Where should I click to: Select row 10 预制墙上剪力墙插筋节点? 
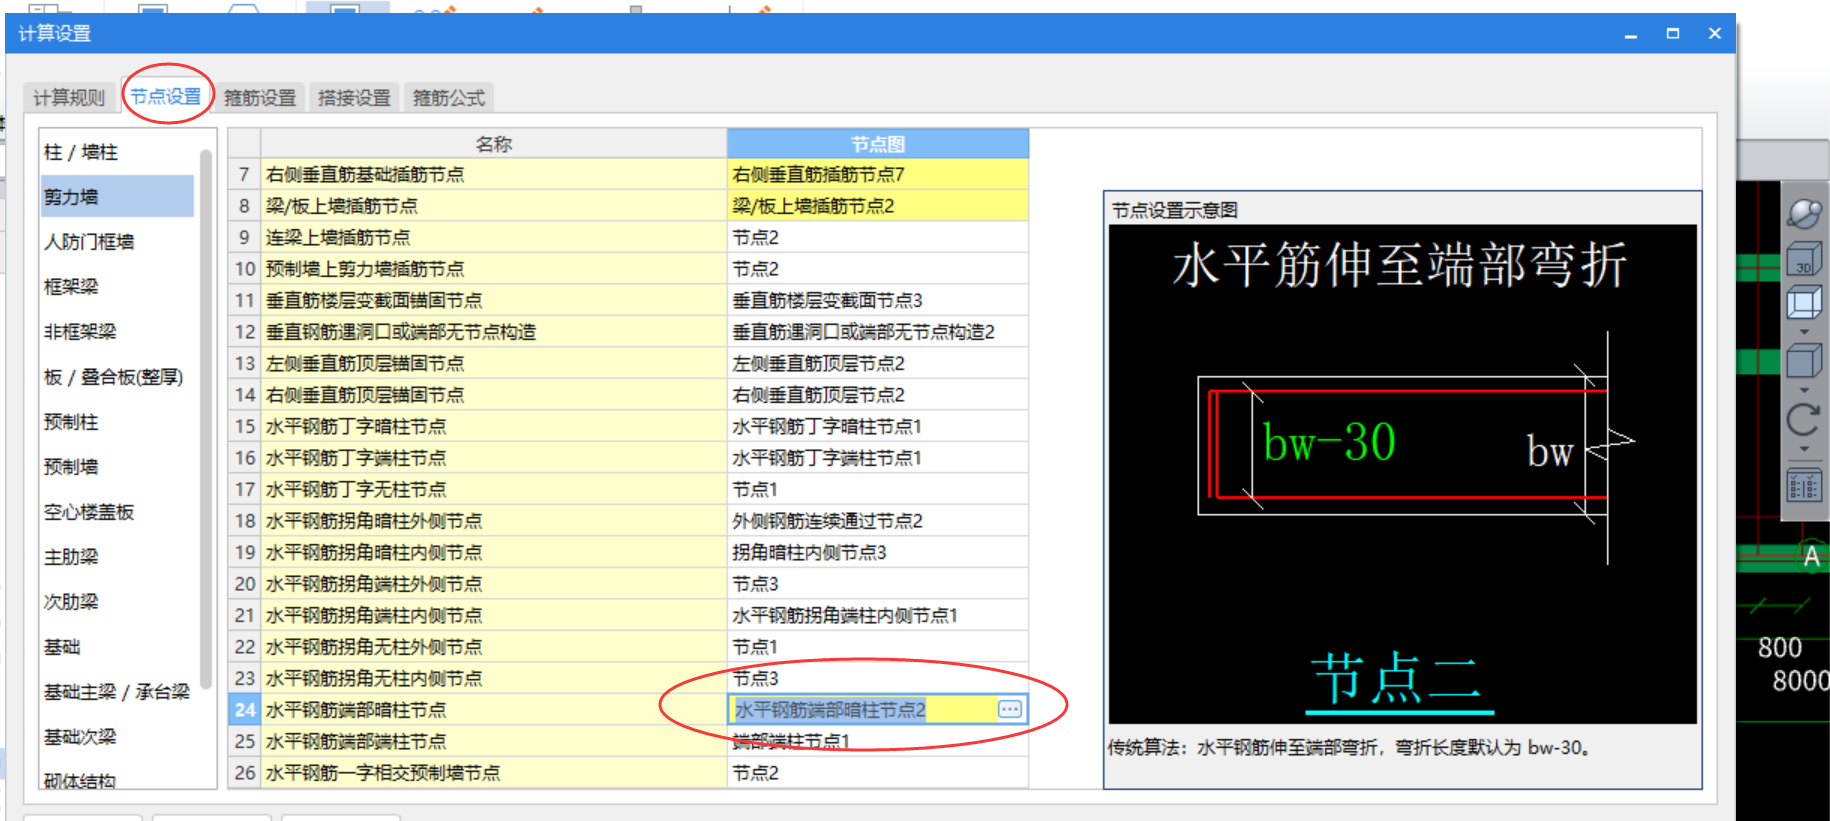[x=494, y=269]
